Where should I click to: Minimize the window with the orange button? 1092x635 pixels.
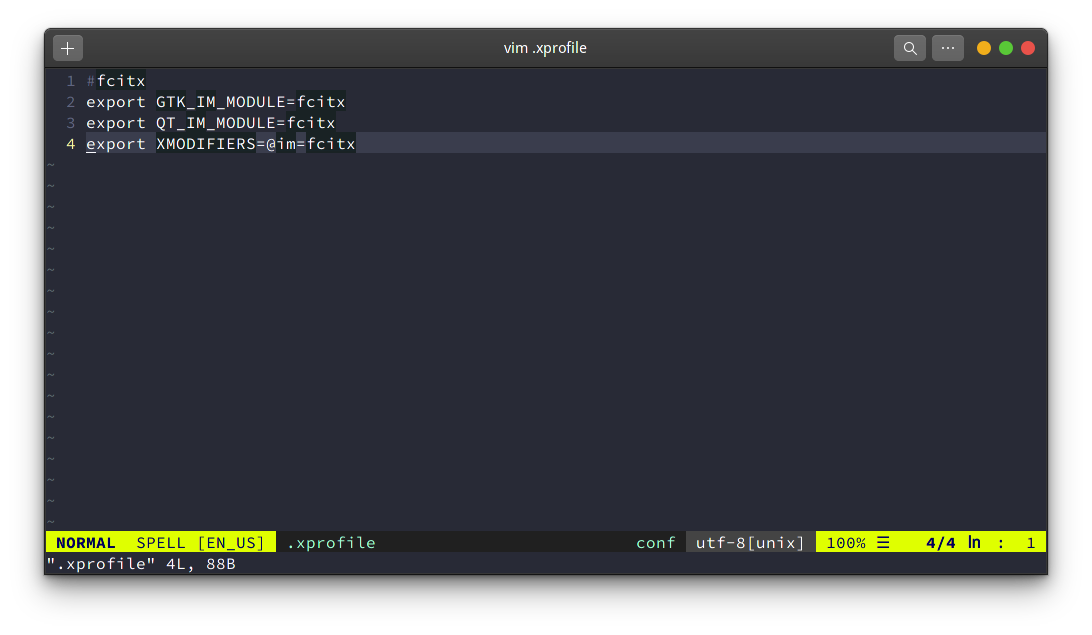tap(983, 48)
